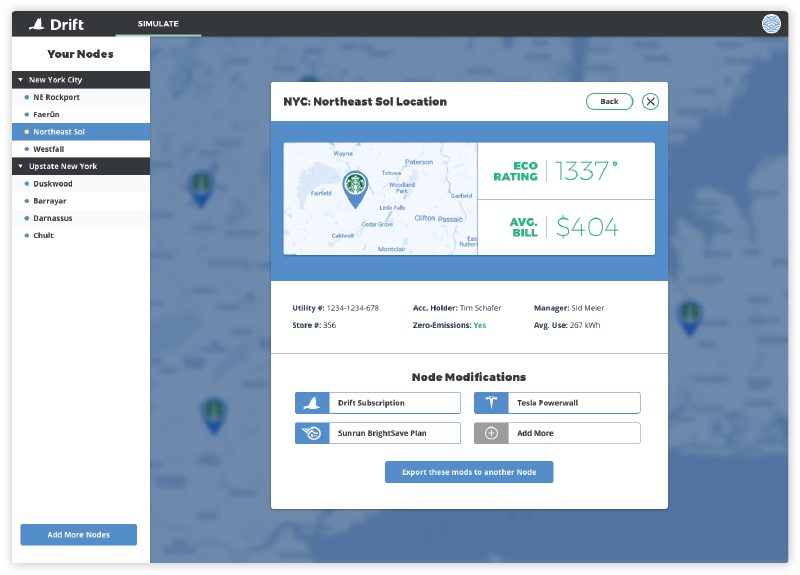This screenshot has height=575, width=800.
Task: Click Add More Nodes button
Action: point(79,535)
